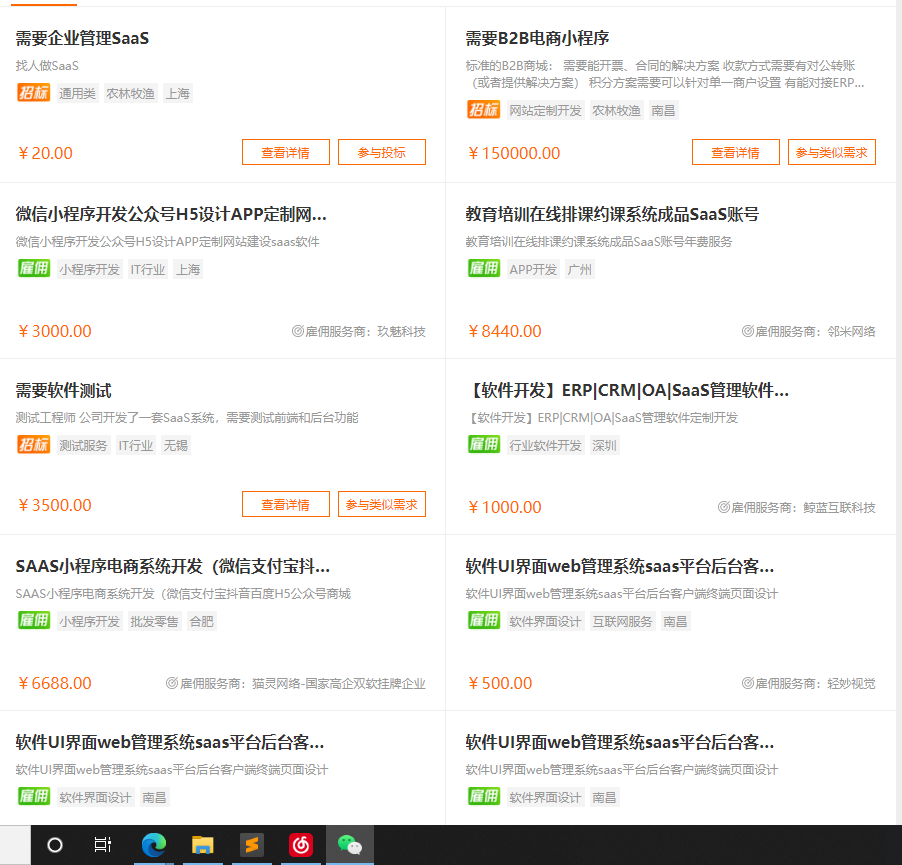This screenshot has width=902, height=865.
Task: View details for 需要B2B电商小程序 listing
Action: (x=736, y=152)
